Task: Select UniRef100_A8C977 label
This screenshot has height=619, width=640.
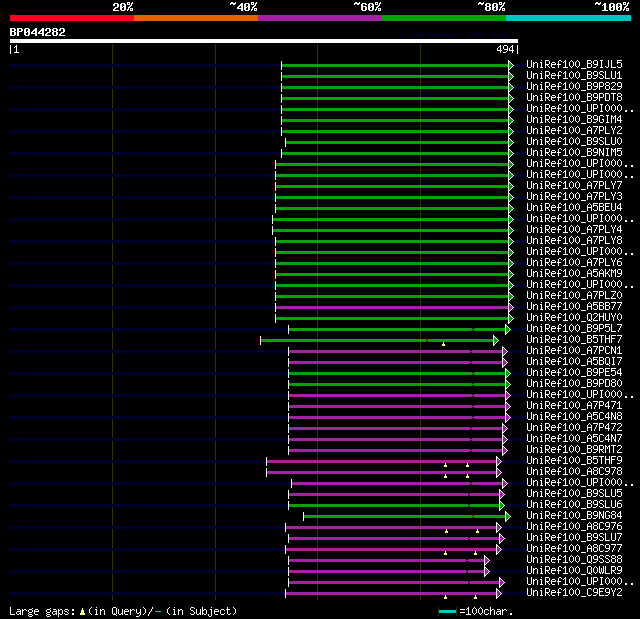Action: click(x=574, y=549)
